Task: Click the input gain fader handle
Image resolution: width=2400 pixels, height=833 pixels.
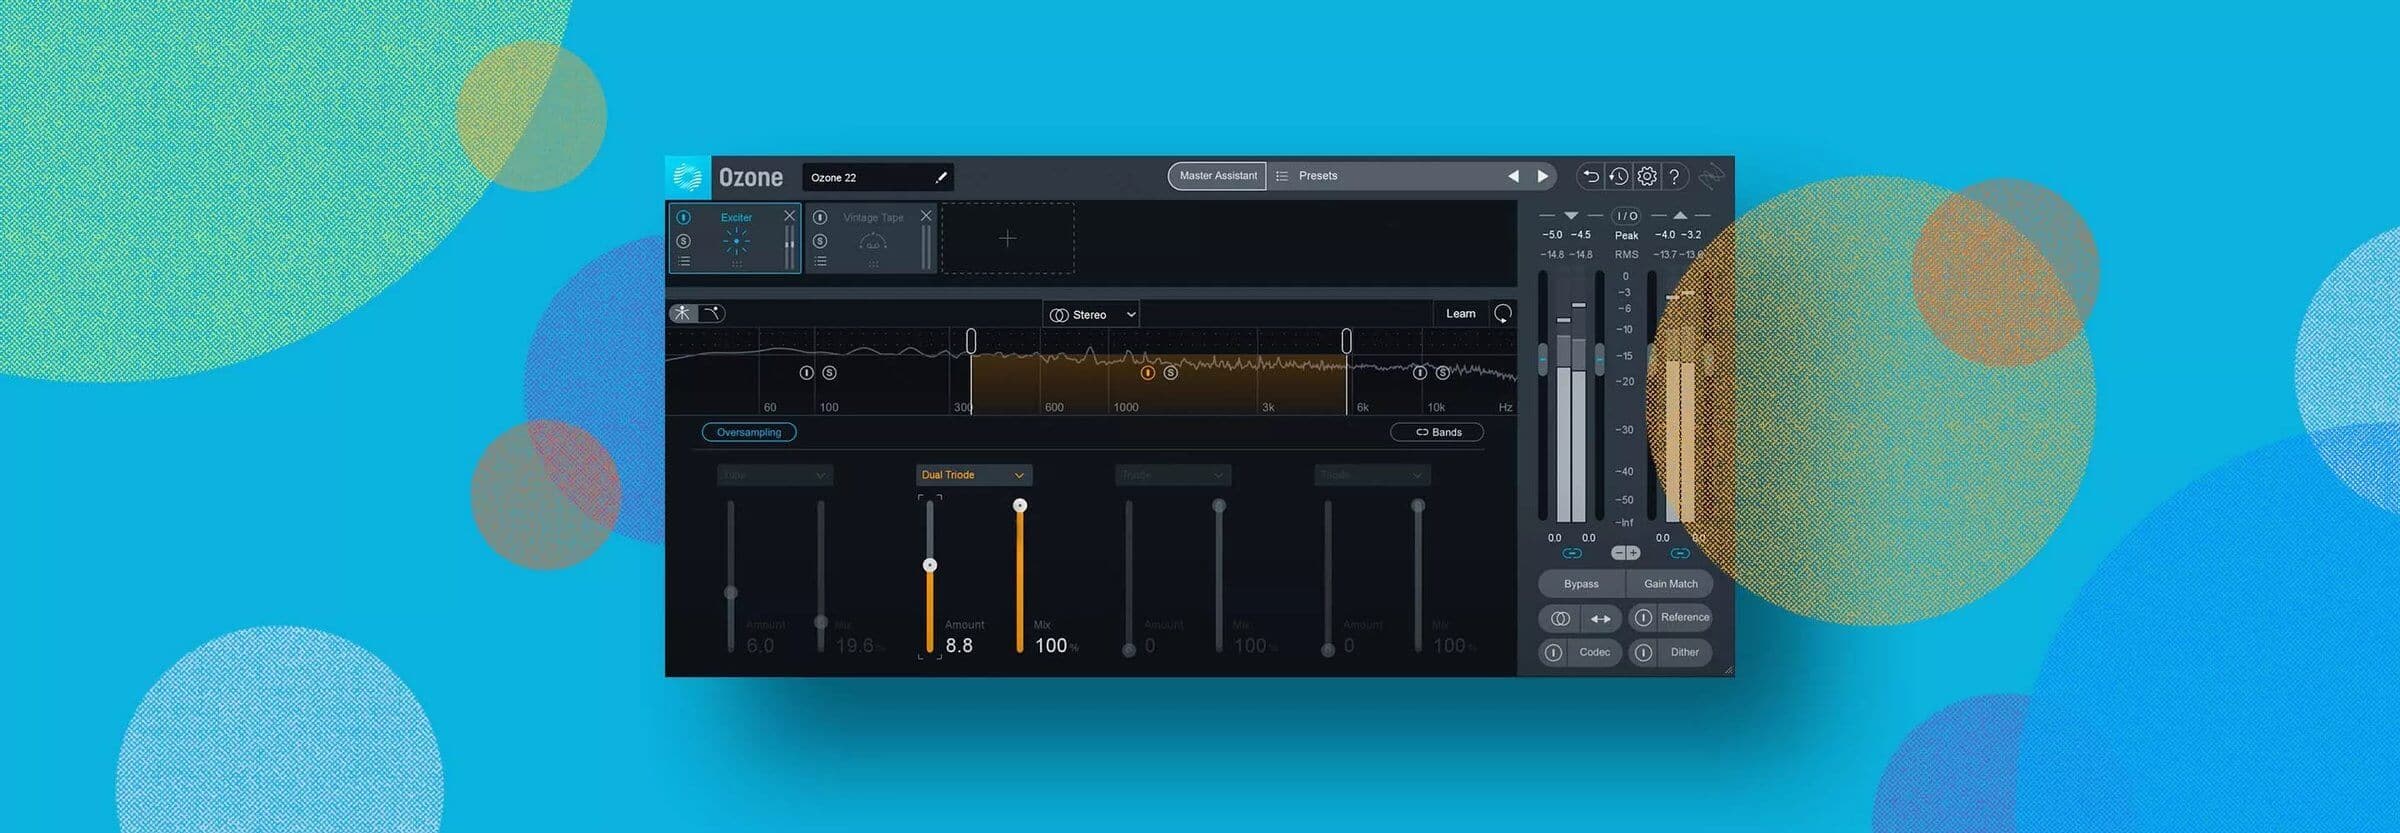Action: point(1543,359)
